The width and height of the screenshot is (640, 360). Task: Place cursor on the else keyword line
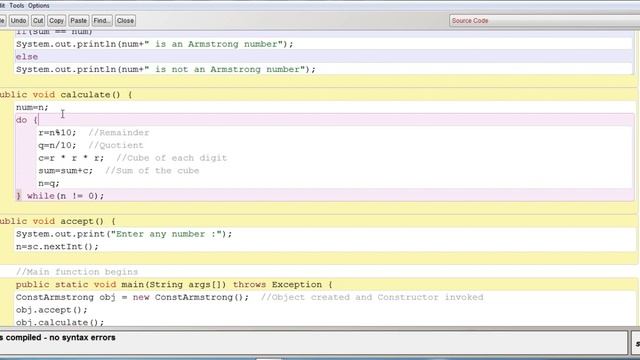coord(27,57)
